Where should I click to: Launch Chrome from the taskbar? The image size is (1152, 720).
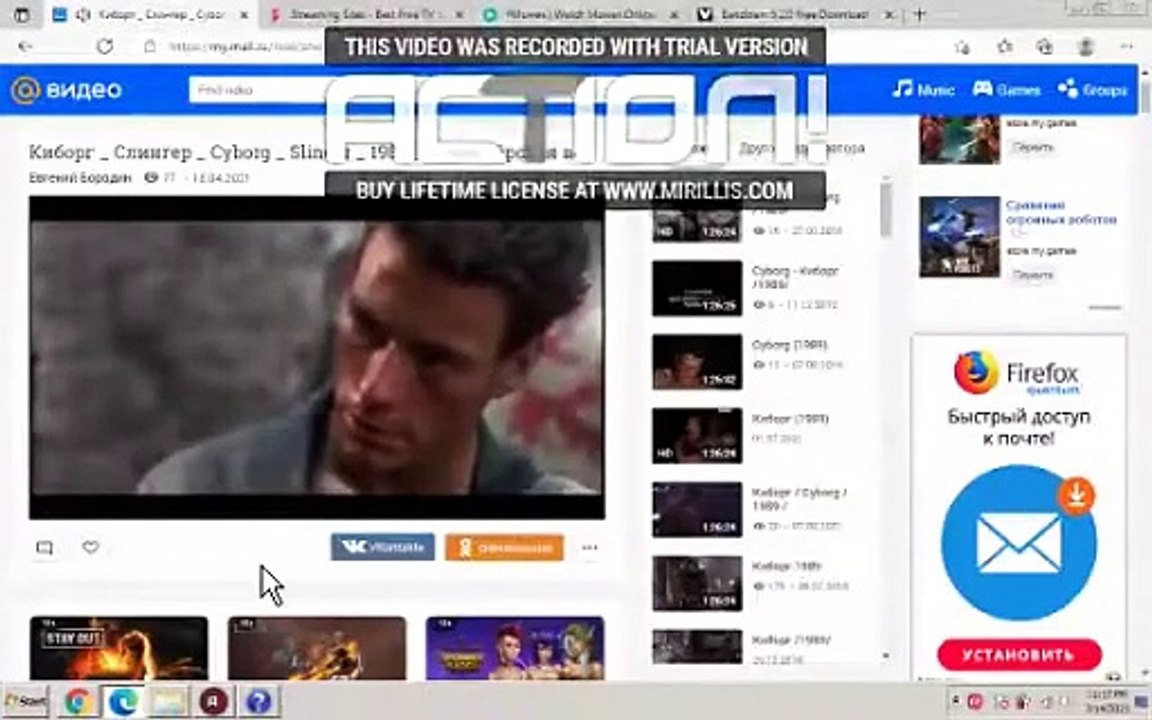[78, 702]
